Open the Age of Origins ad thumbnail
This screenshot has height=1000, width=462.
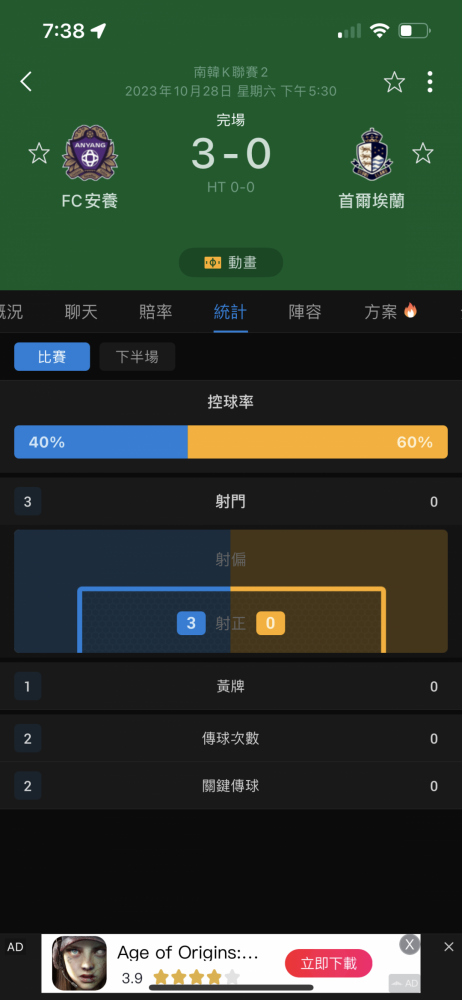[x=79, y=963]
